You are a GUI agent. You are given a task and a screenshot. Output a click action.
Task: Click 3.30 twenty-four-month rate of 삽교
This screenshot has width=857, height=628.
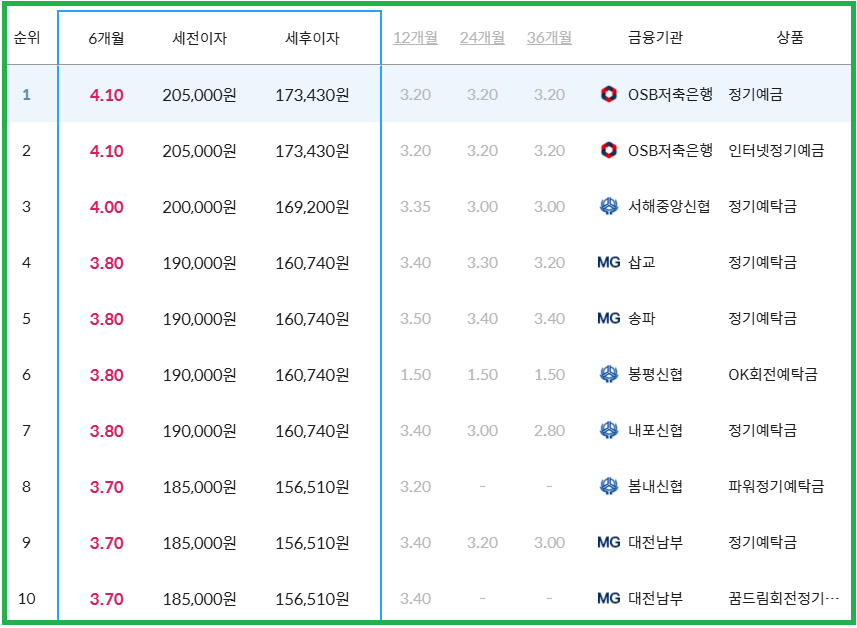482,263
